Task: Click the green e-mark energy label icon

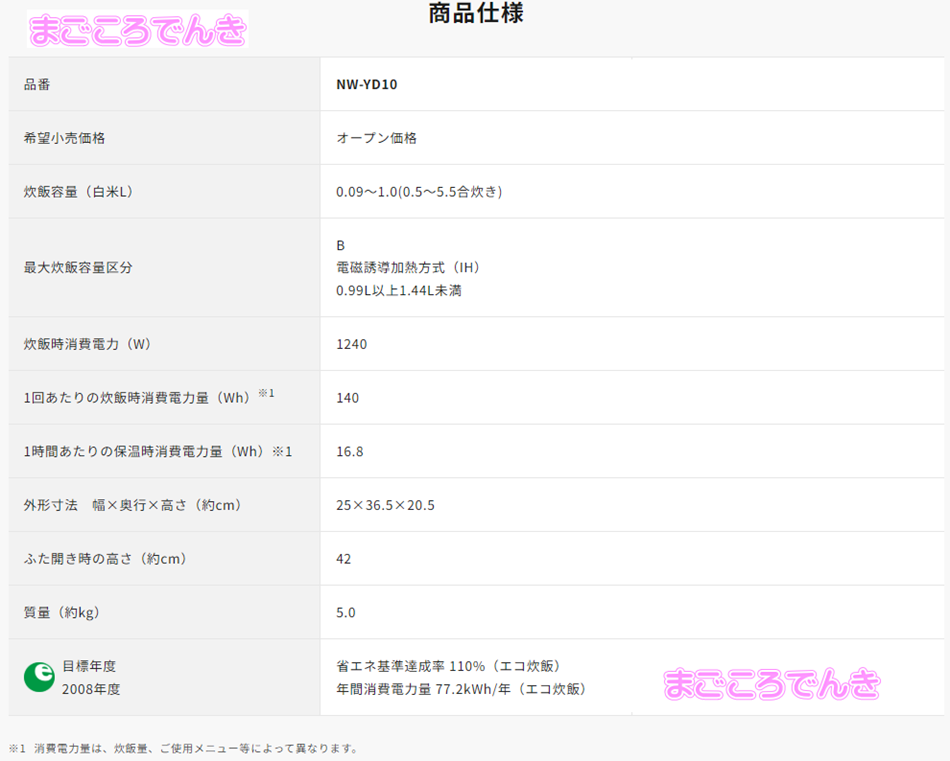Action: 39,677
